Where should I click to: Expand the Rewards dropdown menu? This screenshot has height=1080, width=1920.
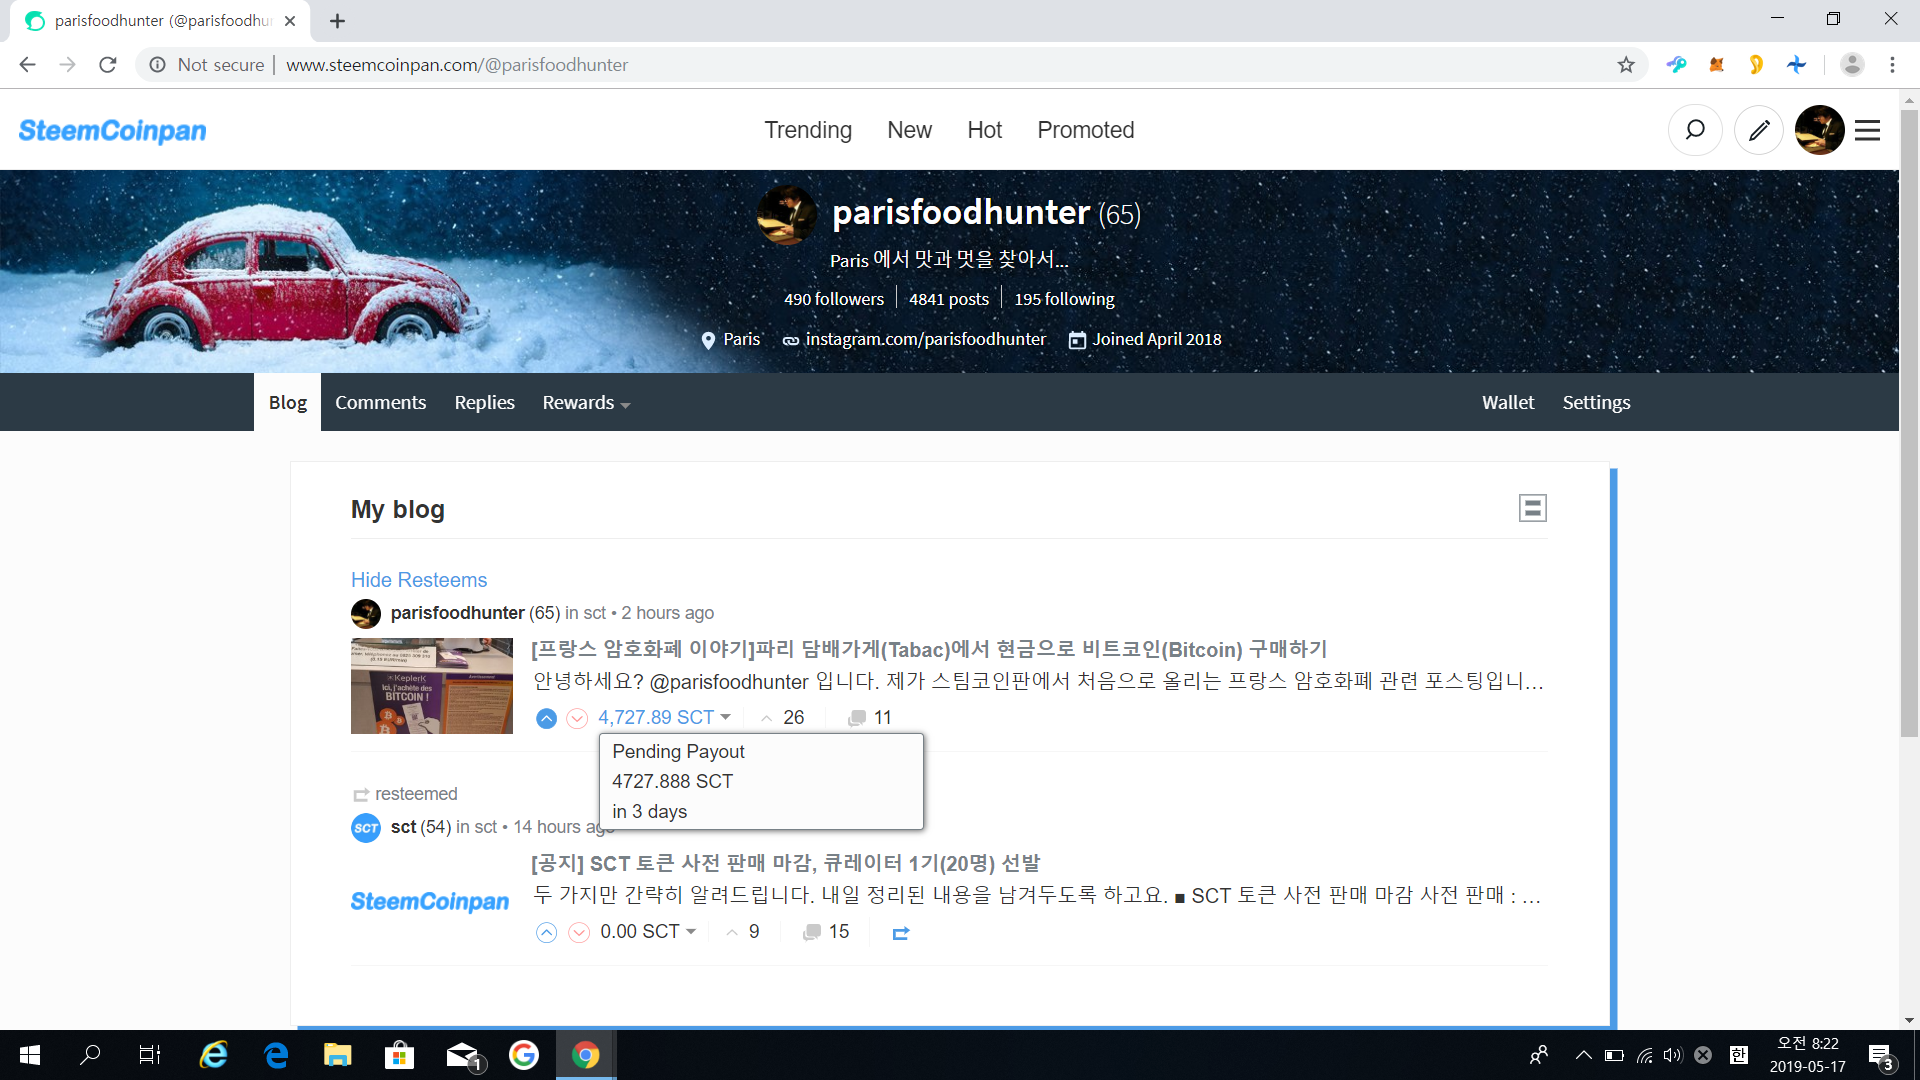(586, 403)
